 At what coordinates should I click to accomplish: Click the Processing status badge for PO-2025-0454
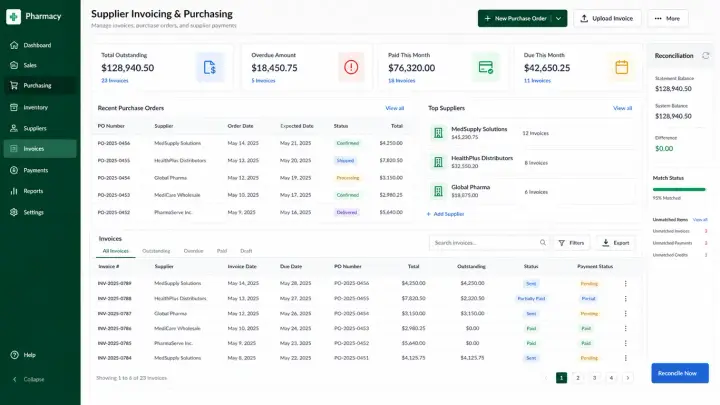click(348, 178)
